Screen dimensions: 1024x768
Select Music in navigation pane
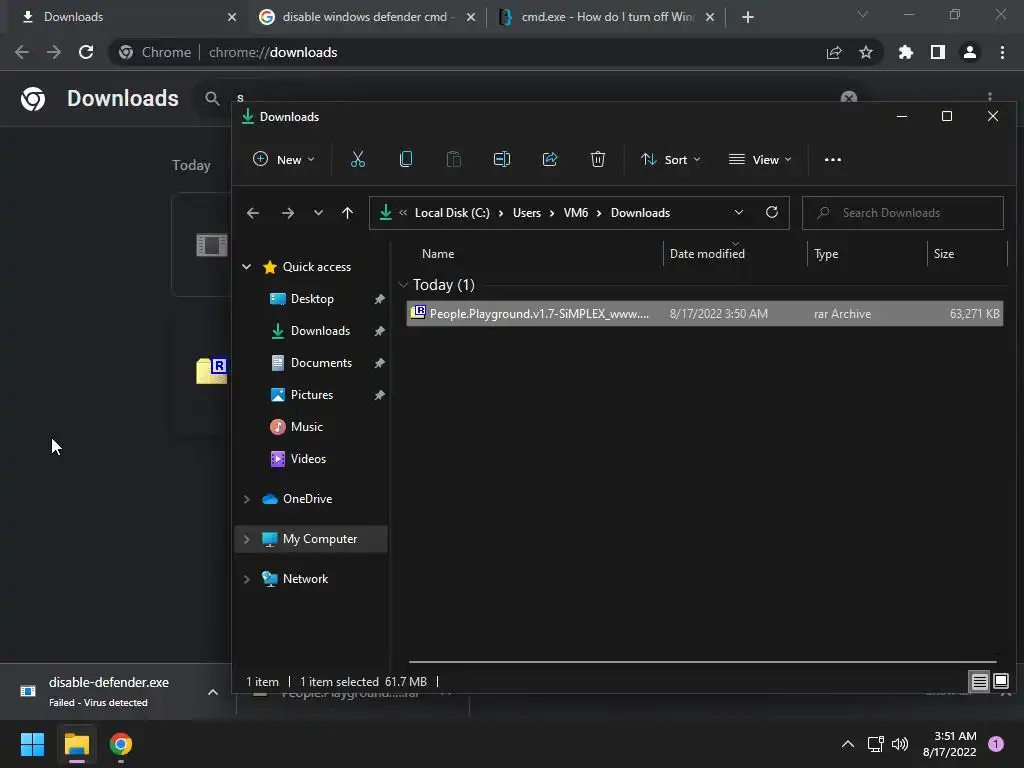[x=306, y=427]
